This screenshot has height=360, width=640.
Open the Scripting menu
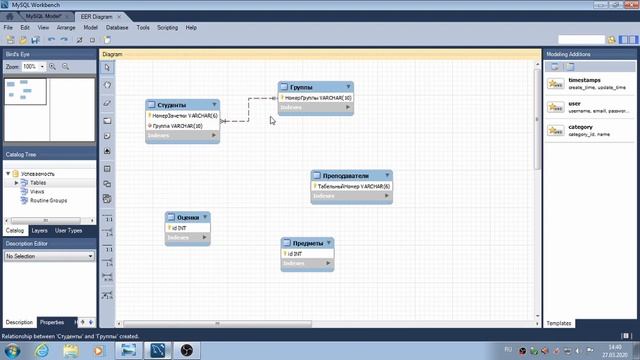tap(167, 27)
